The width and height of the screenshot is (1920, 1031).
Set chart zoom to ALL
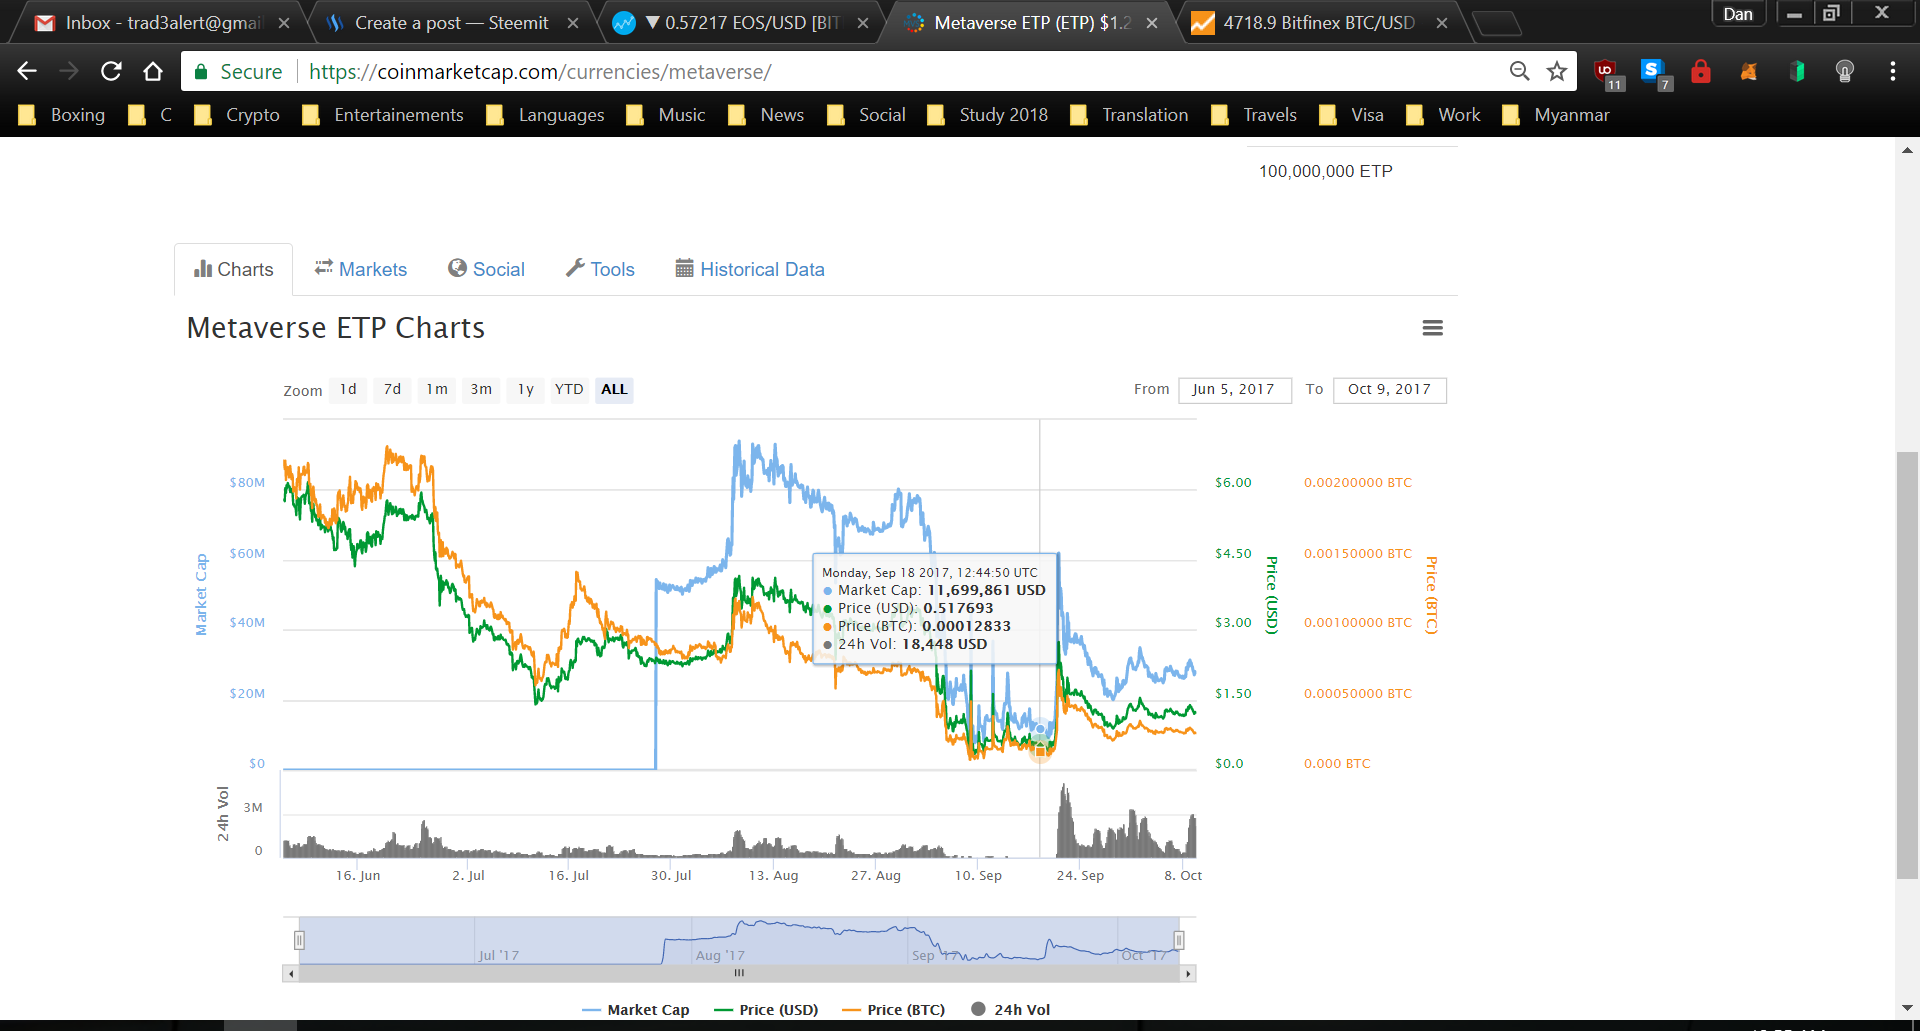coord(615,389)
